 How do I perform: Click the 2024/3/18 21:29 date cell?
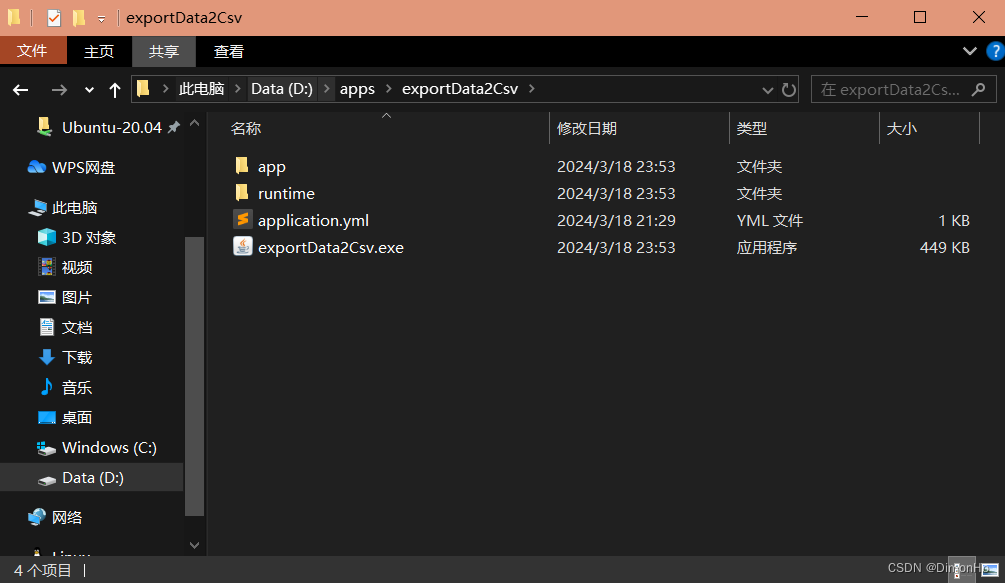coord(616,220)
